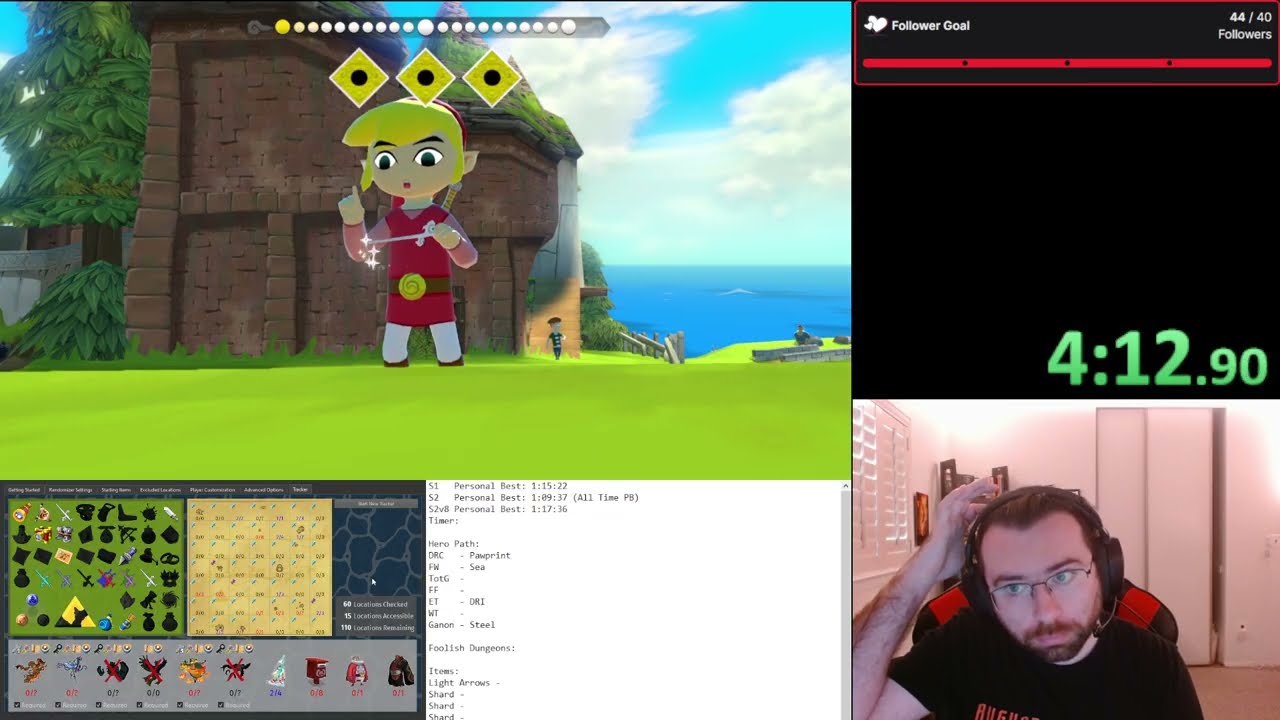Screen dimensions: 1280x720
Task: Click the red mailbox icon
Action: tap(316, 670)
